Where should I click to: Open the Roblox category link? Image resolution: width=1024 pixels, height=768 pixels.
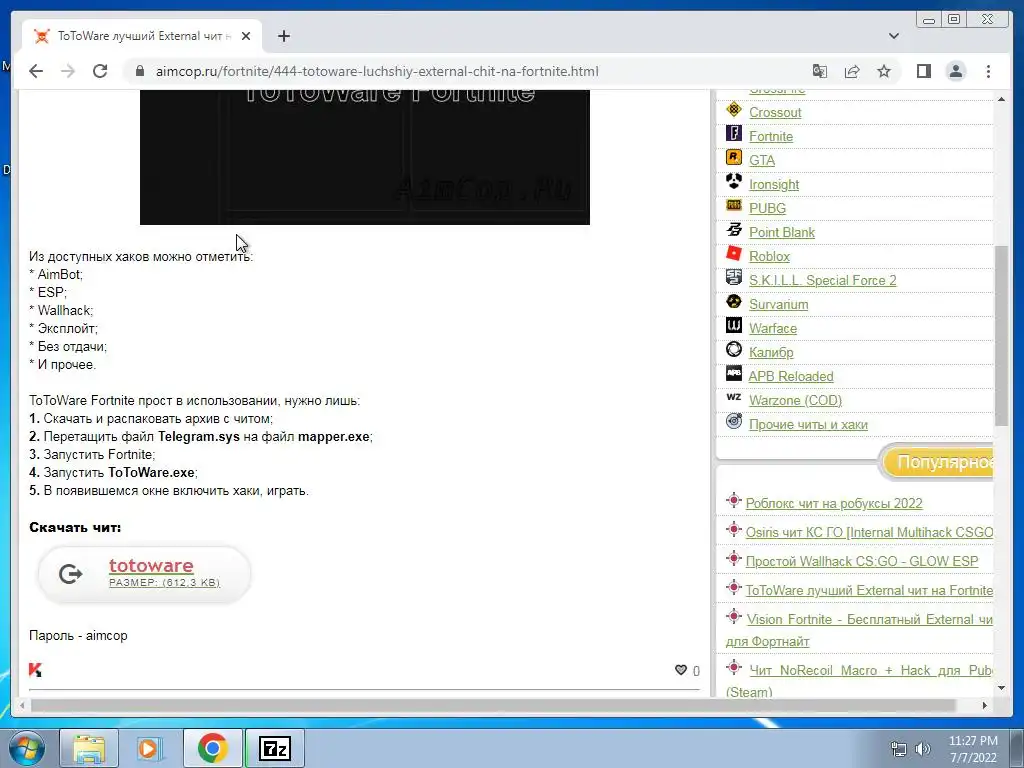click(769, 257)
